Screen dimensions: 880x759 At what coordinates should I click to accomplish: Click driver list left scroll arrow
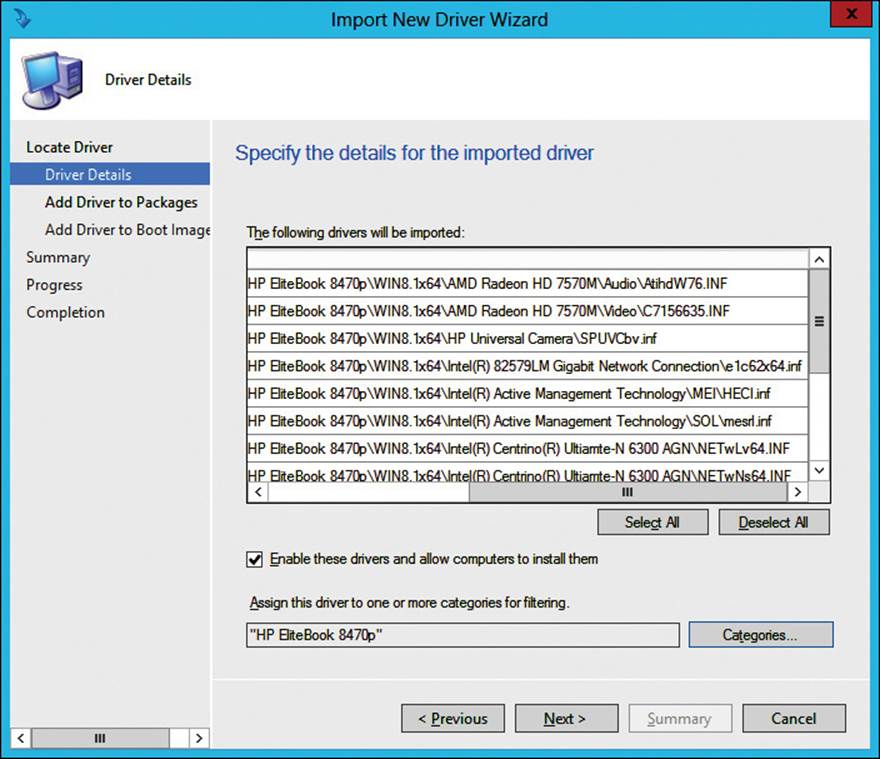tap(258, 492)
